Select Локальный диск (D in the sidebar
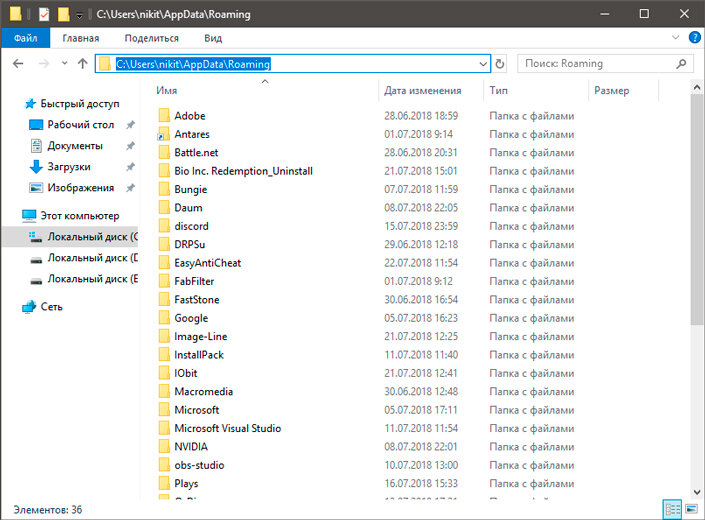 click(x=93, y=258)
